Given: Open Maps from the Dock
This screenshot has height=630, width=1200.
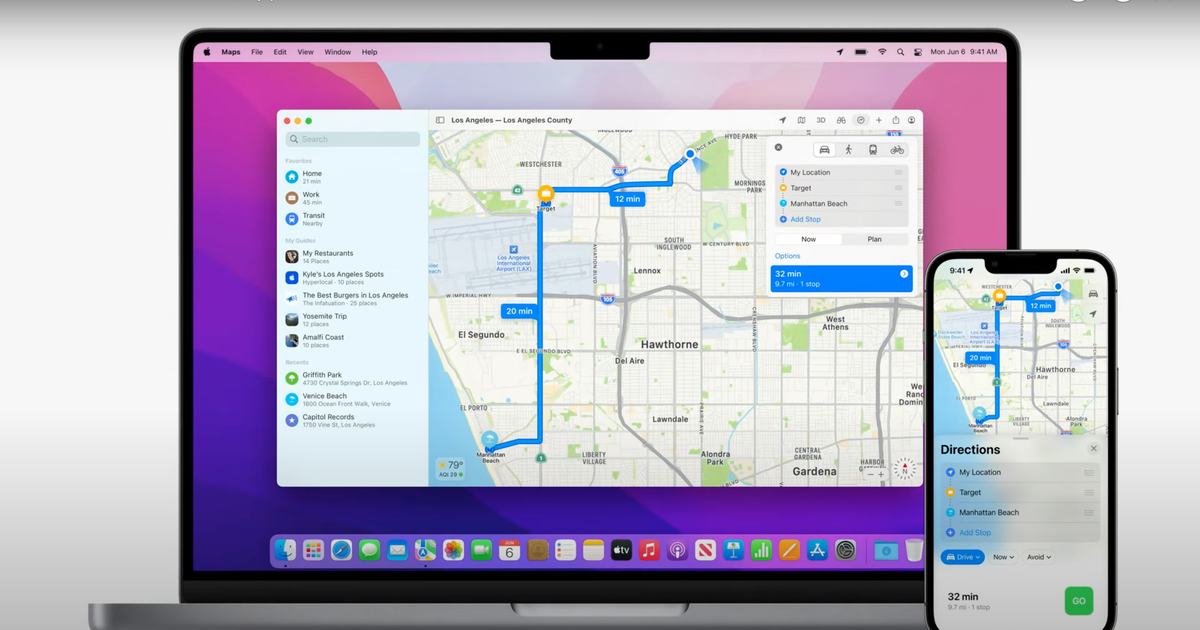Looking at the screenshot, I should tap(425, 550).
